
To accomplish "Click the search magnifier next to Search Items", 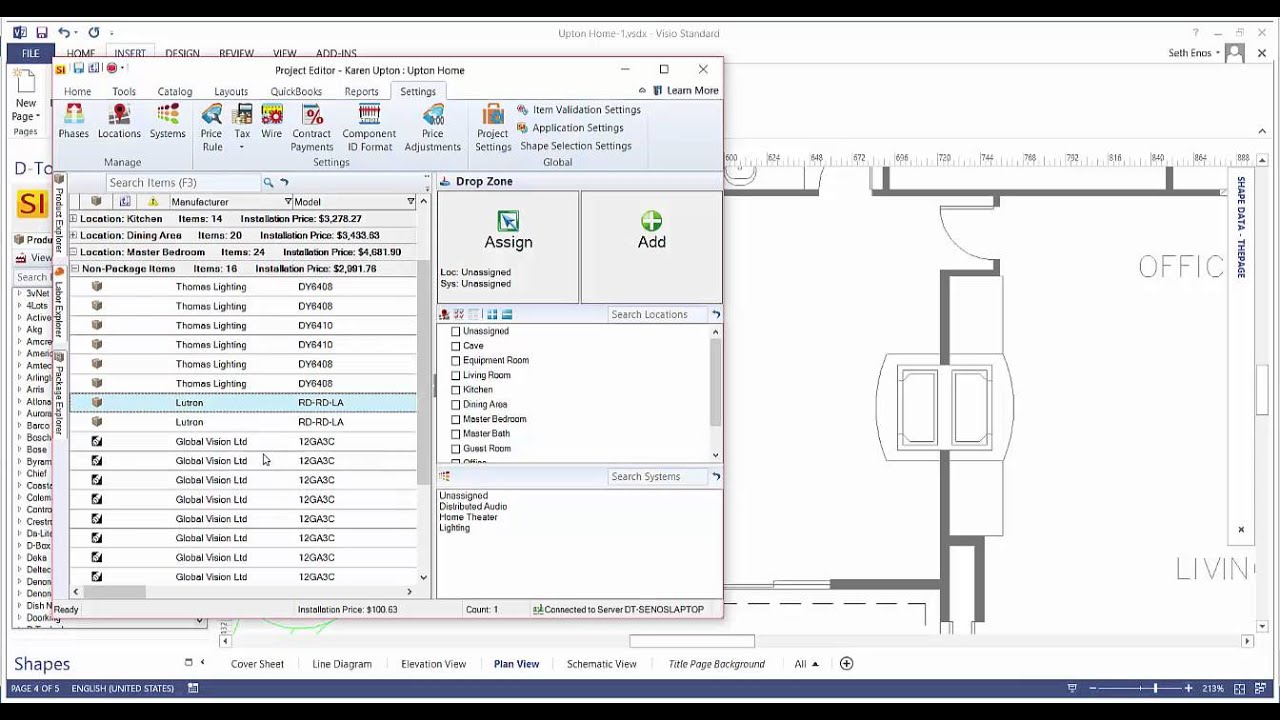I will (x=268, y=183).
